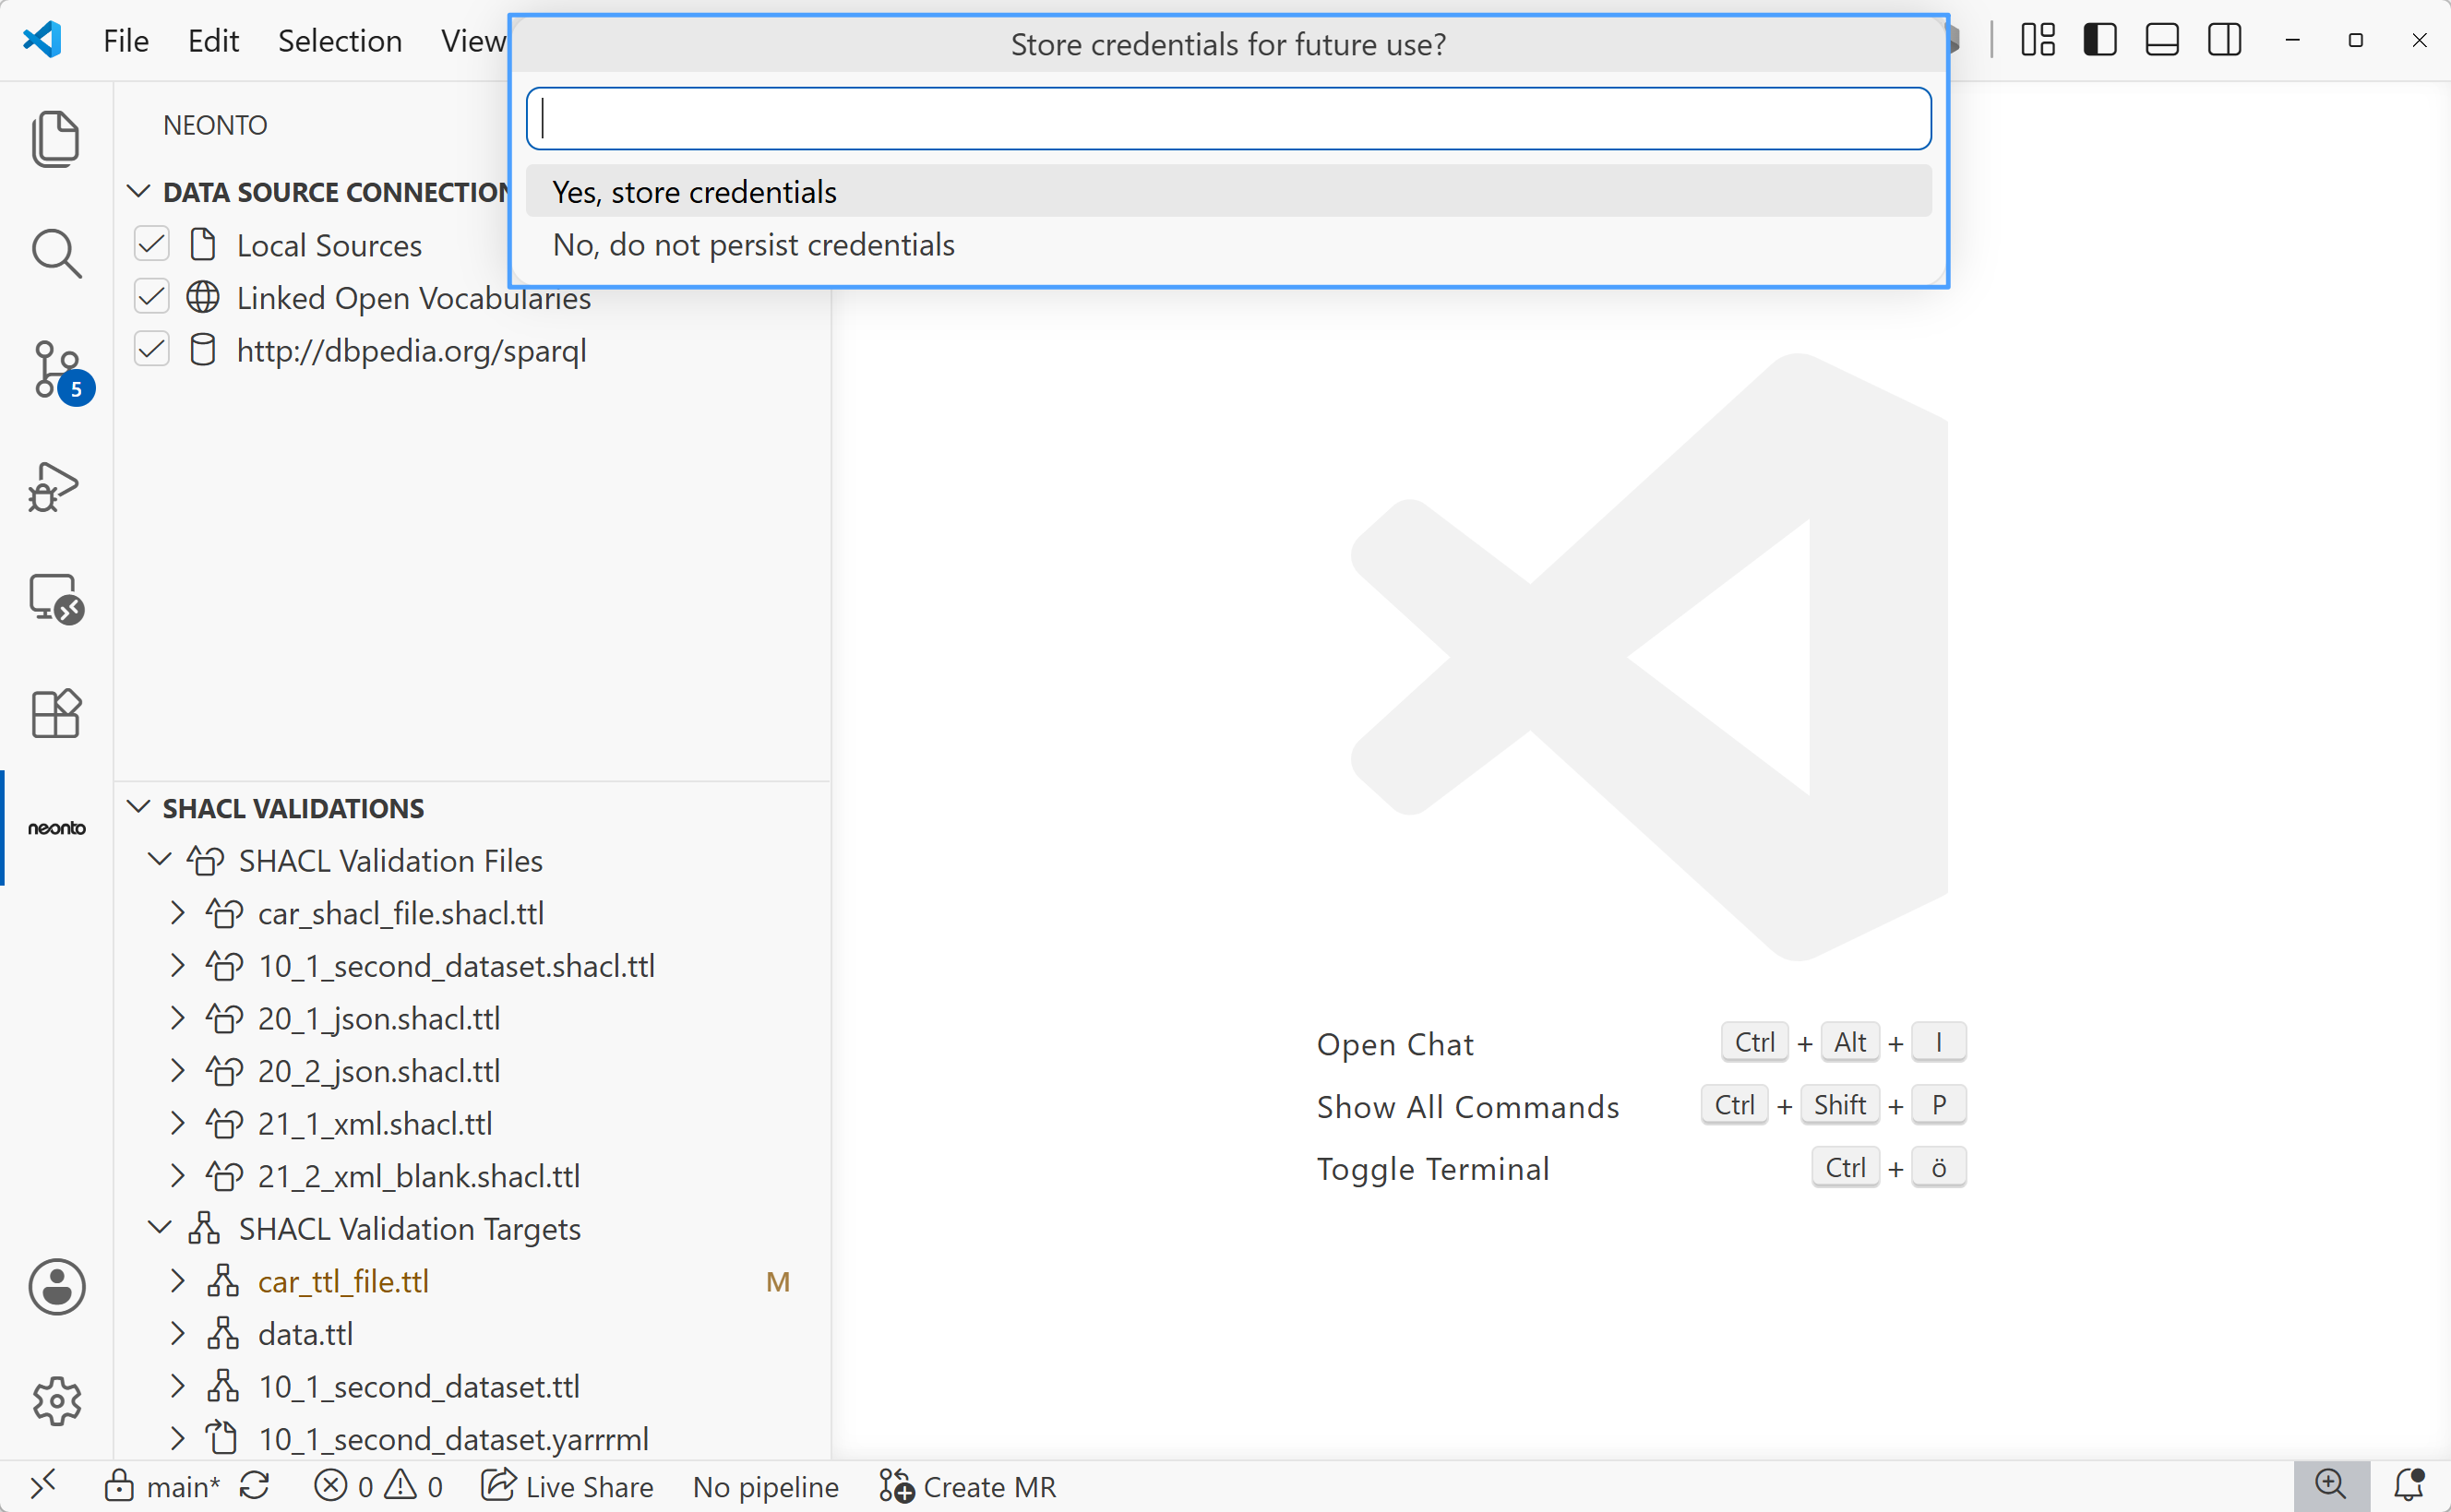Click Customize Layout icon in title bar
This screenshot has width=2451, height=1512.
2037,40
